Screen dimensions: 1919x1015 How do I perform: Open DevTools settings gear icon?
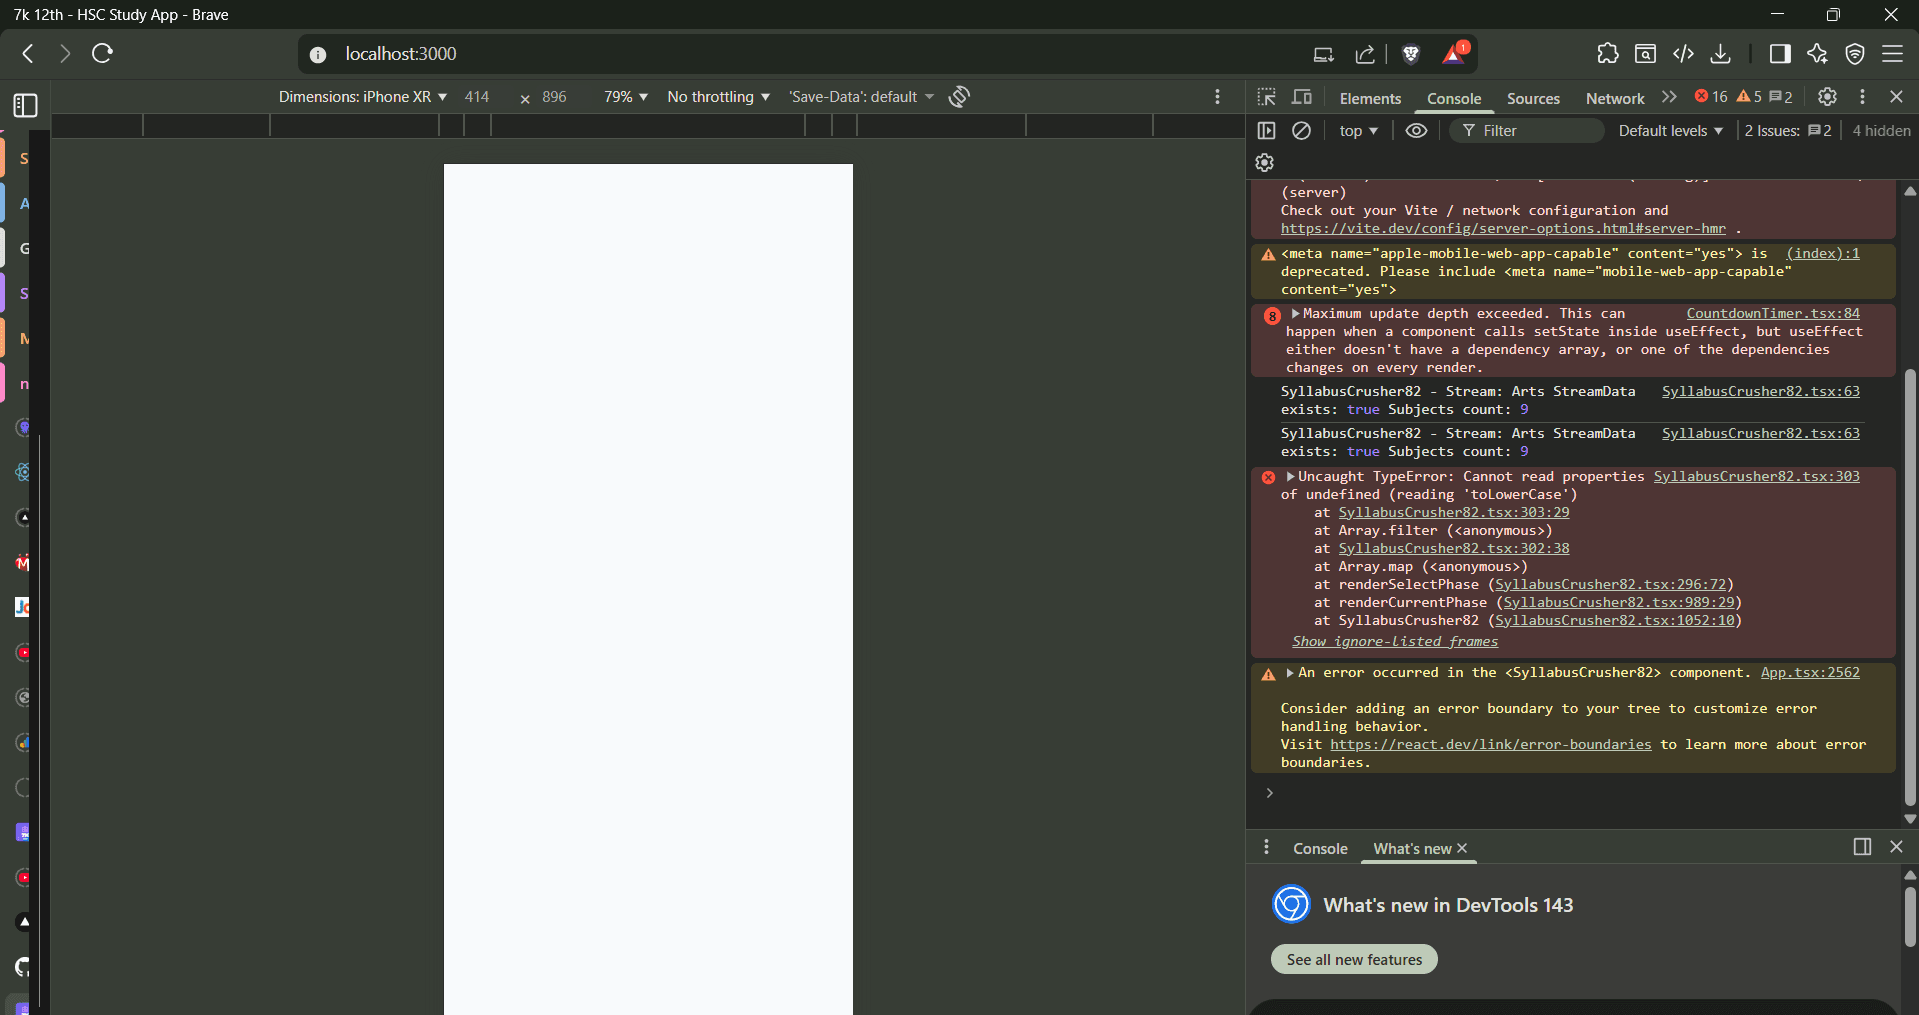coord(1827,97)
